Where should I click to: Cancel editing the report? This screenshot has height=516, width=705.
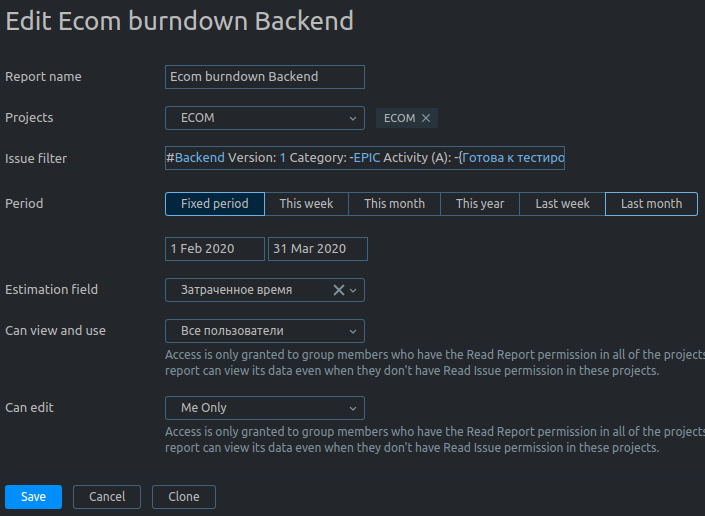[x=107, y=497]
